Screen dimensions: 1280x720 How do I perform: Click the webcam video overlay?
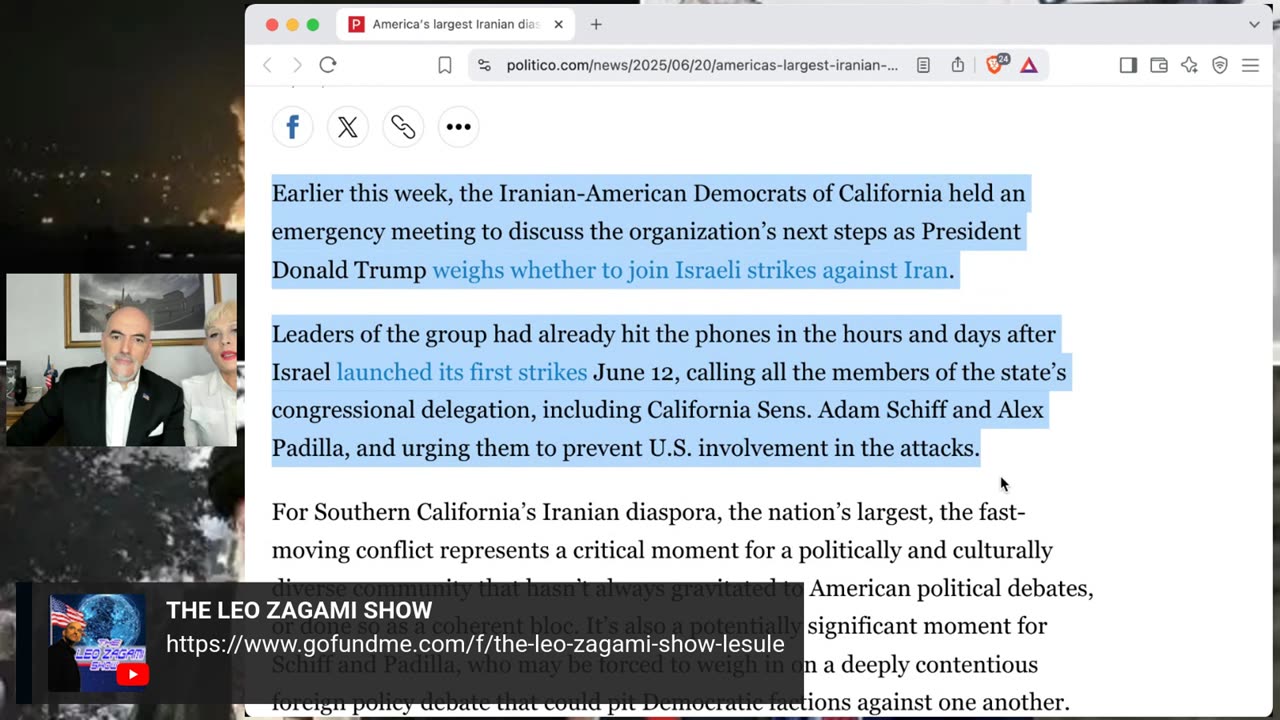[x=122, y=360]
